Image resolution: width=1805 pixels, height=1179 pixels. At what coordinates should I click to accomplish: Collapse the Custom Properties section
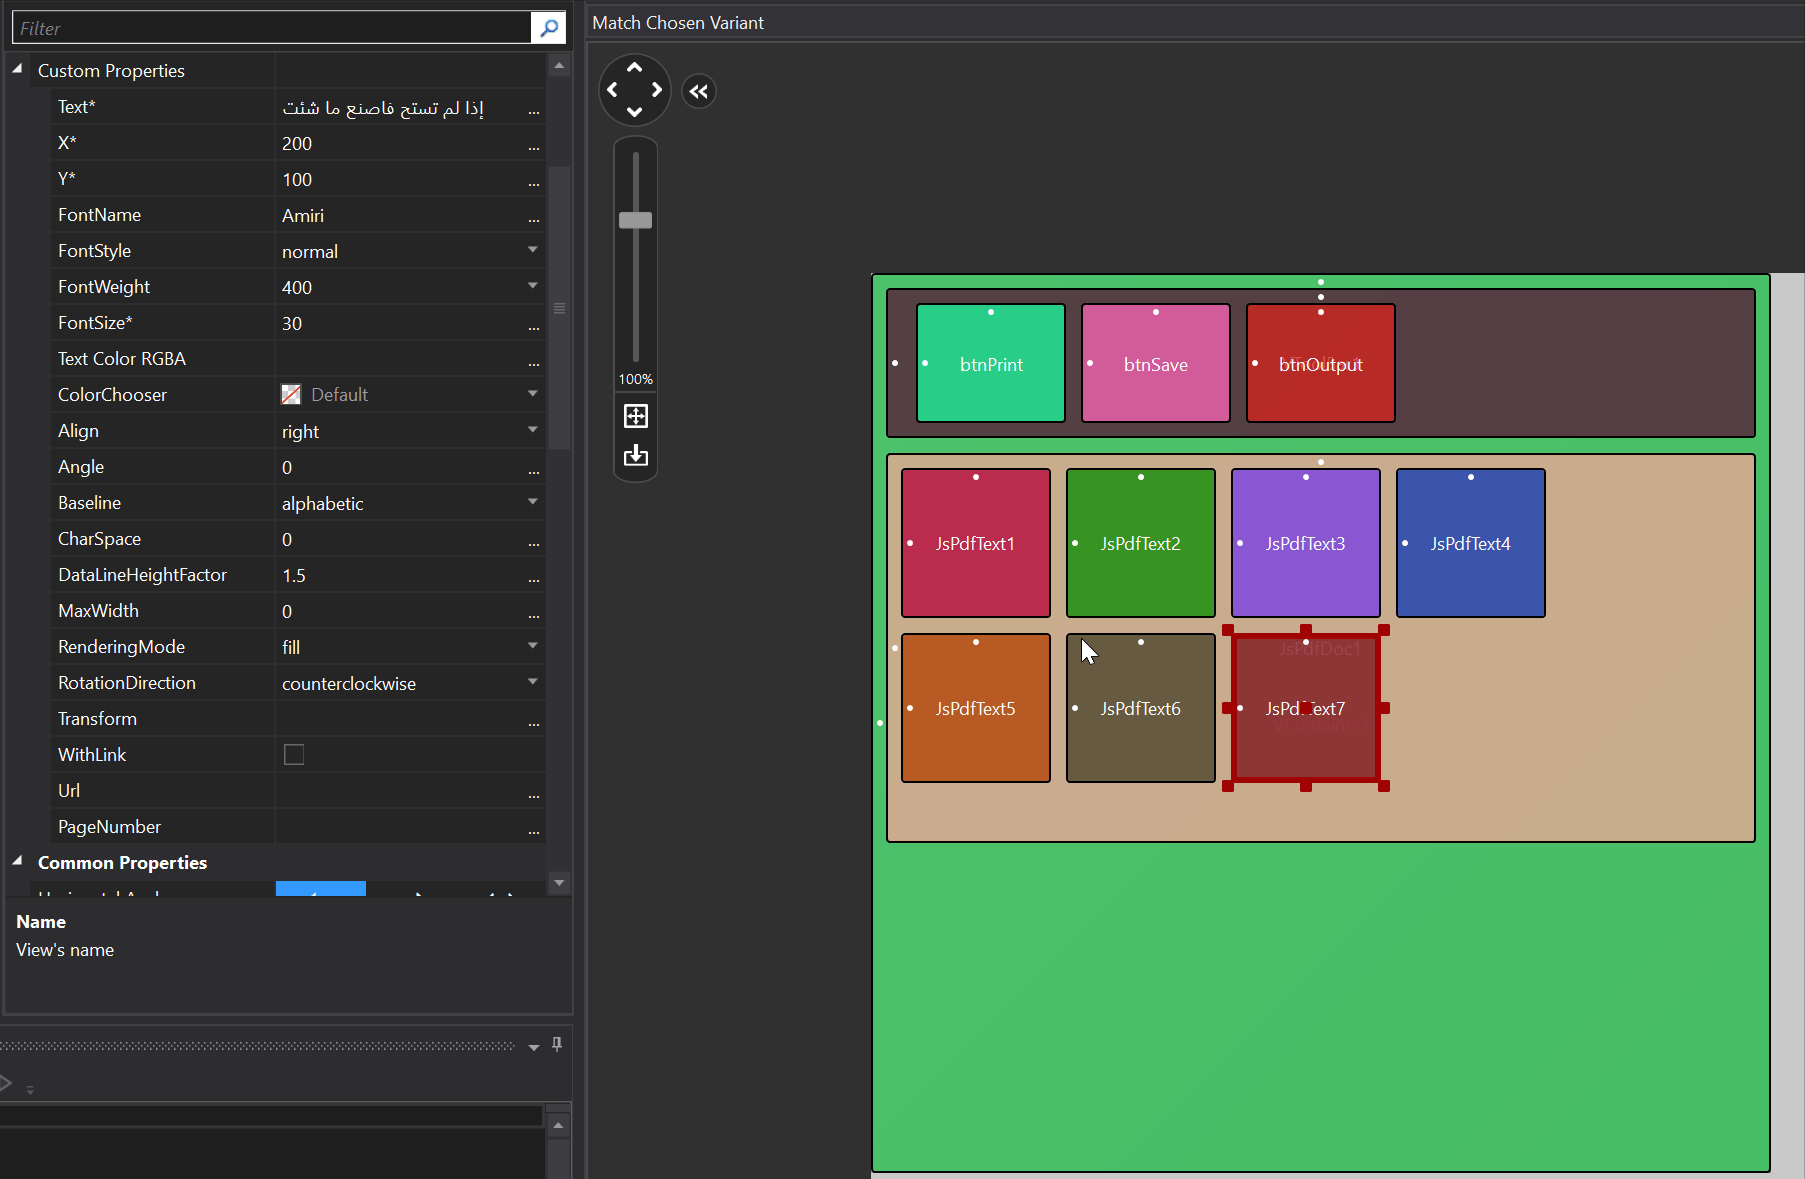point(17,70)
